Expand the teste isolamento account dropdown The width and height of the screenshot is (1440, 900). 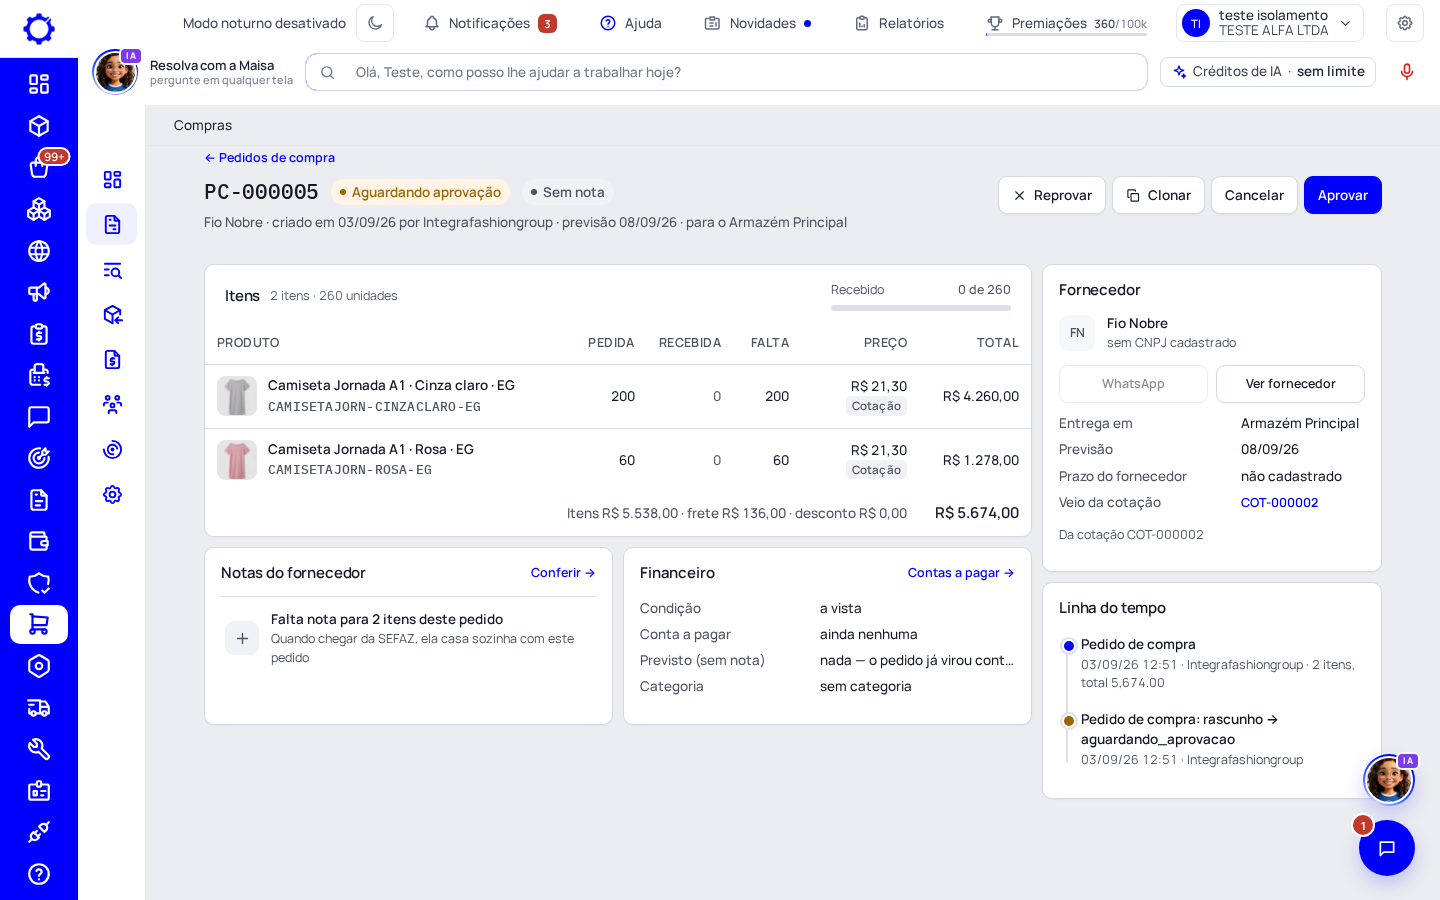click(1270, 23)
